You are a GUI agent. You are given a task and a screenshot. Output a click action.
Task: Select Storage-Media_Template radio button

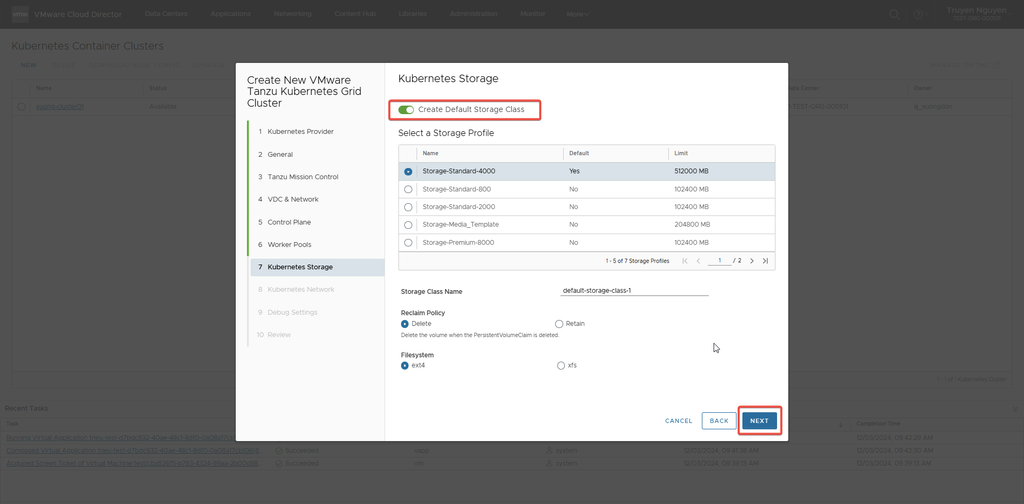point(408,225)
